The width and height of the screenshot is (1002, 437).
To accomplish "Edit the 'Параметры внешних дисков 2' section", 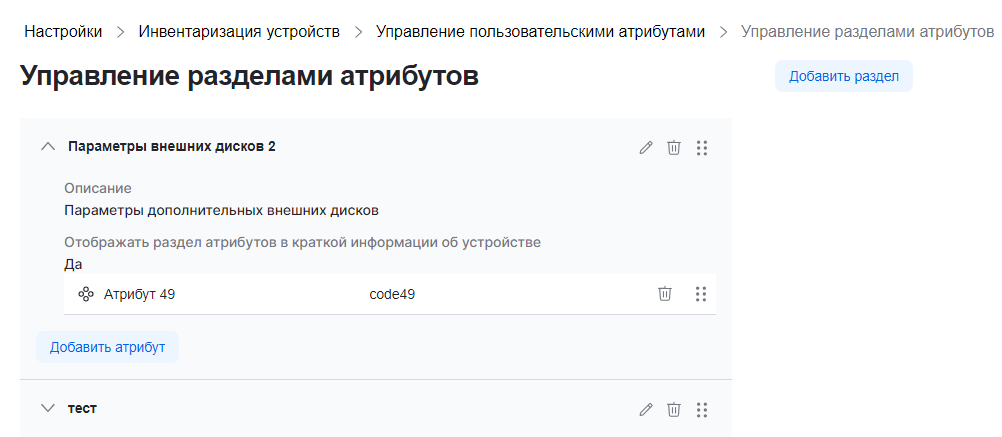I will 646,147.
